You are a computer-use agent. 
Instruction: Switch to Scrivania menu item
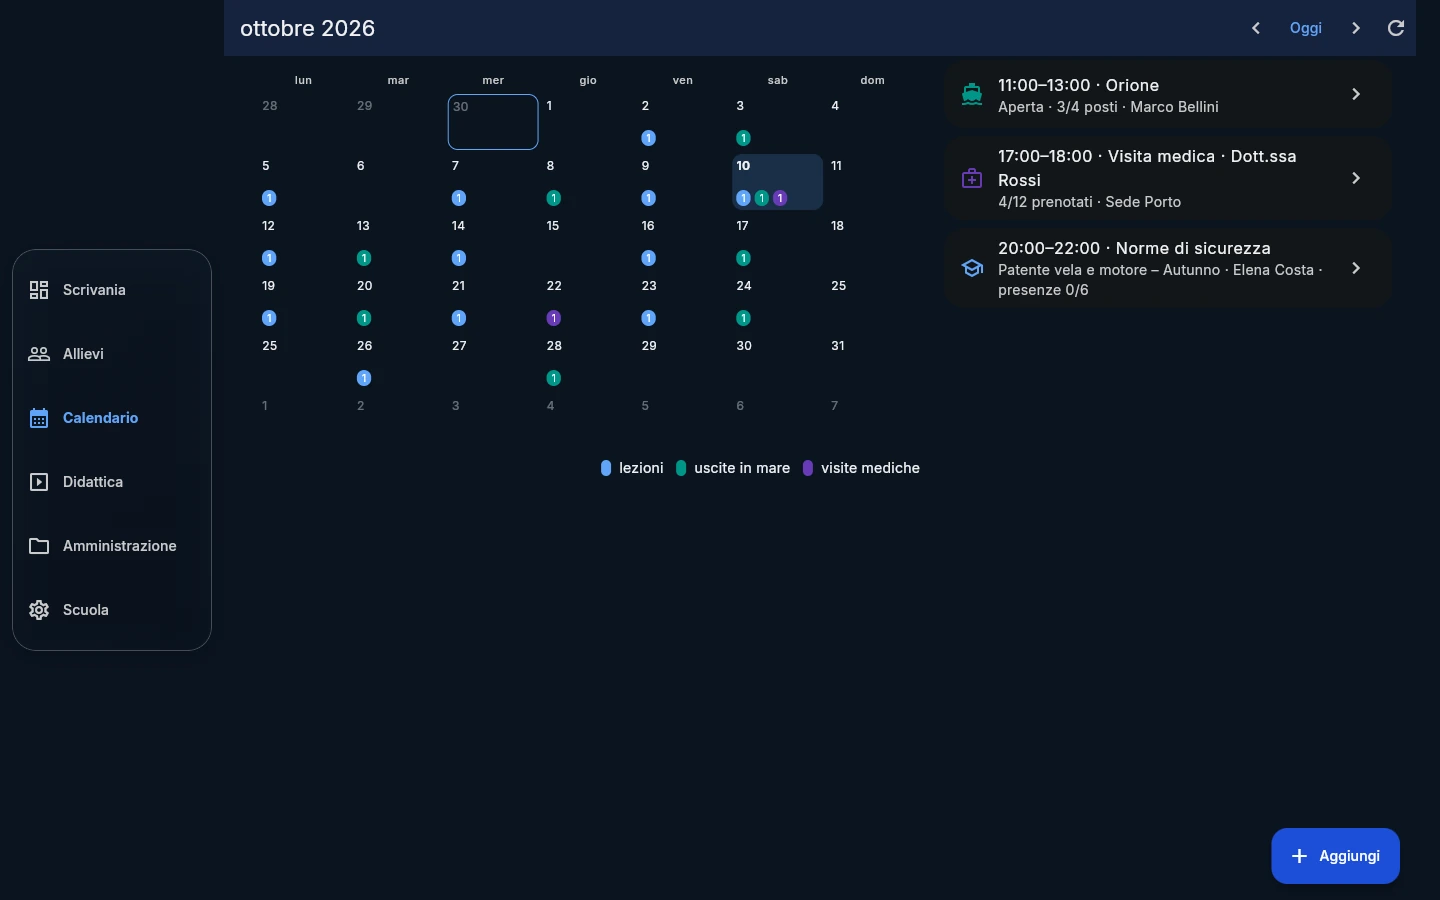click(112, 290)
